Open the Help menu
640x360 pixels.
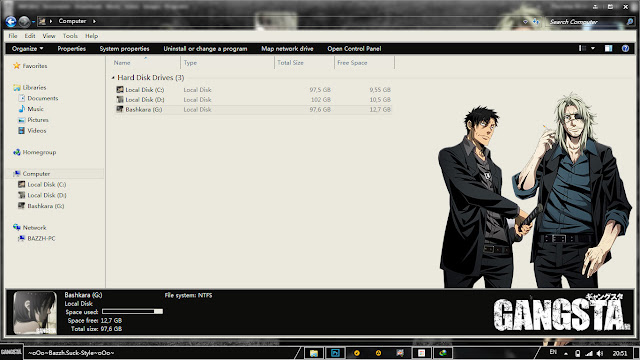[91, 36]
